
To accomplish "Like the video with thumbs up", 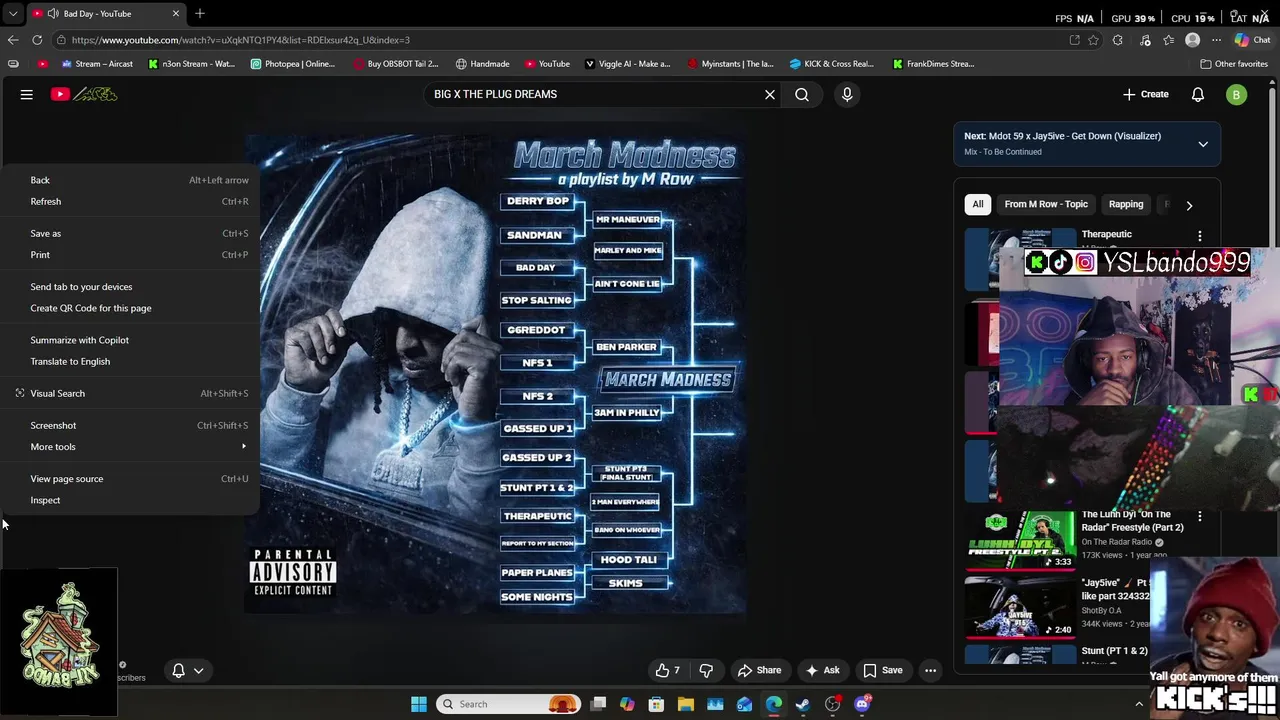I will coord(667,670).
